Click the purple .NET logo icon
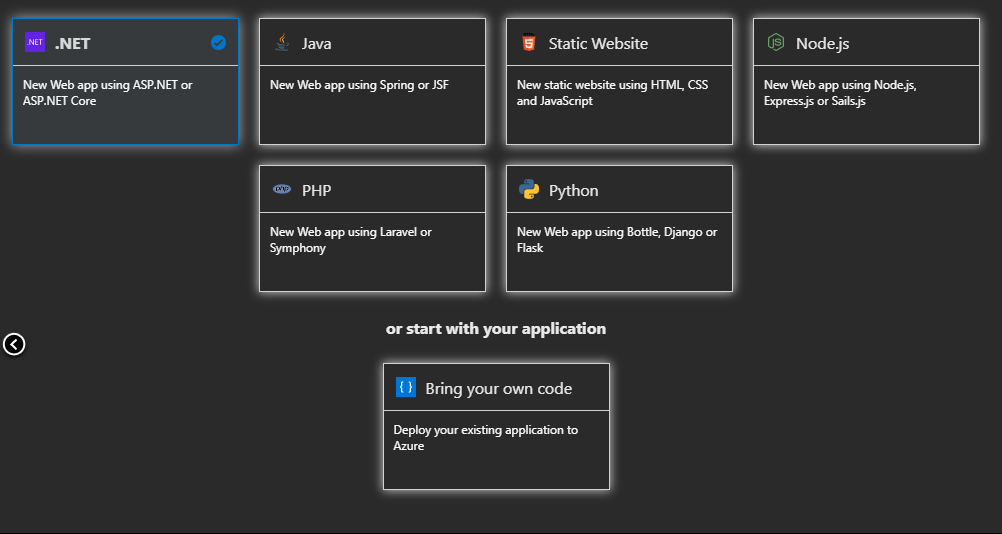This screenshot has height=534, width=1002. 35,42
